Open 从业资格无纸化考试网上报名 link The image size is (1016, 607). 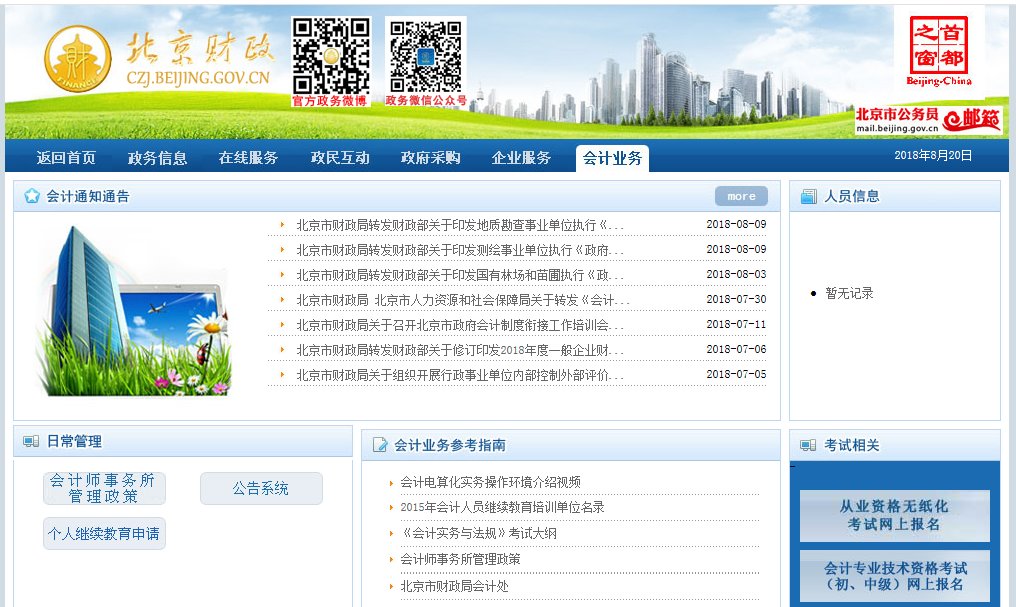click(x=895, y=515)
